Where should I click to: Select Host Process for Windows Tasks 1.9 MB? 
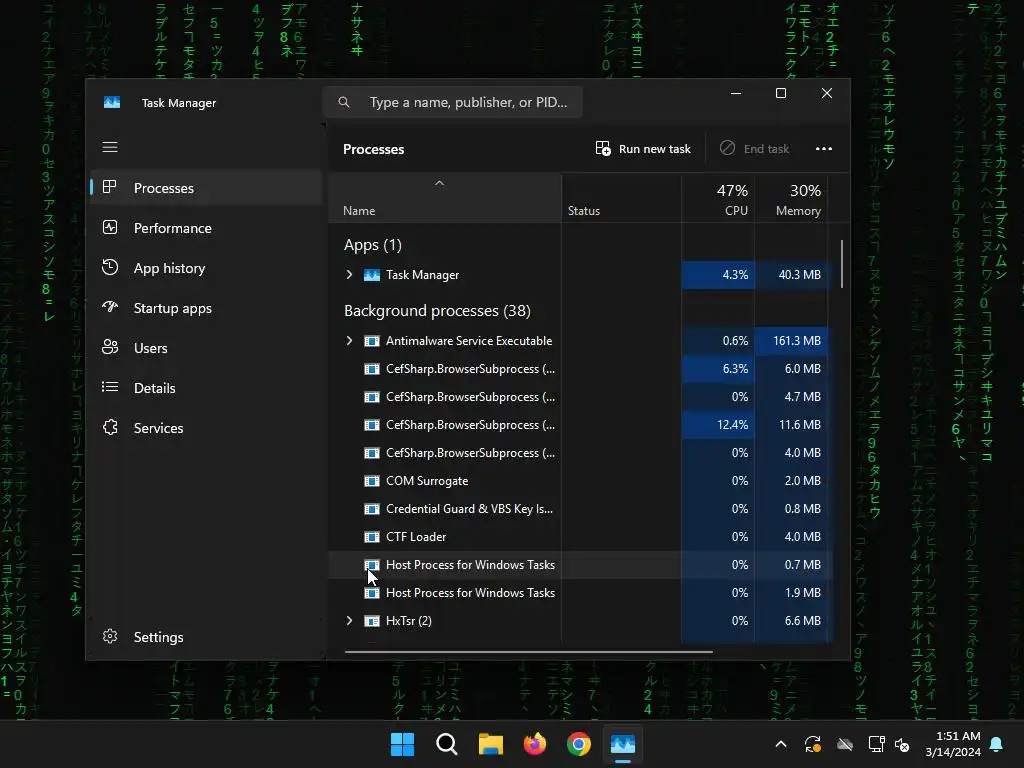pyautogui.click(x=579, y=593)
